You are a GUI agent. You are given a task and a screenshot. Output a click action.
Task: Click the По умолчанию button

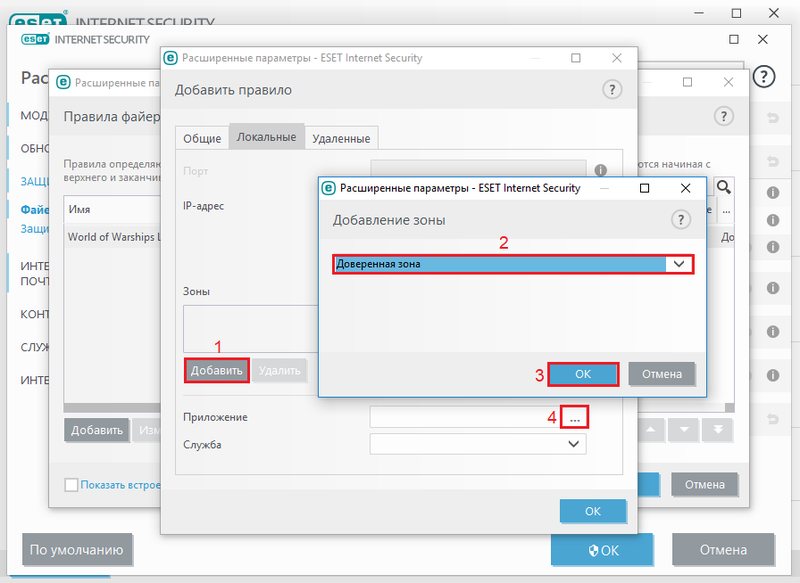click(77, 549)
